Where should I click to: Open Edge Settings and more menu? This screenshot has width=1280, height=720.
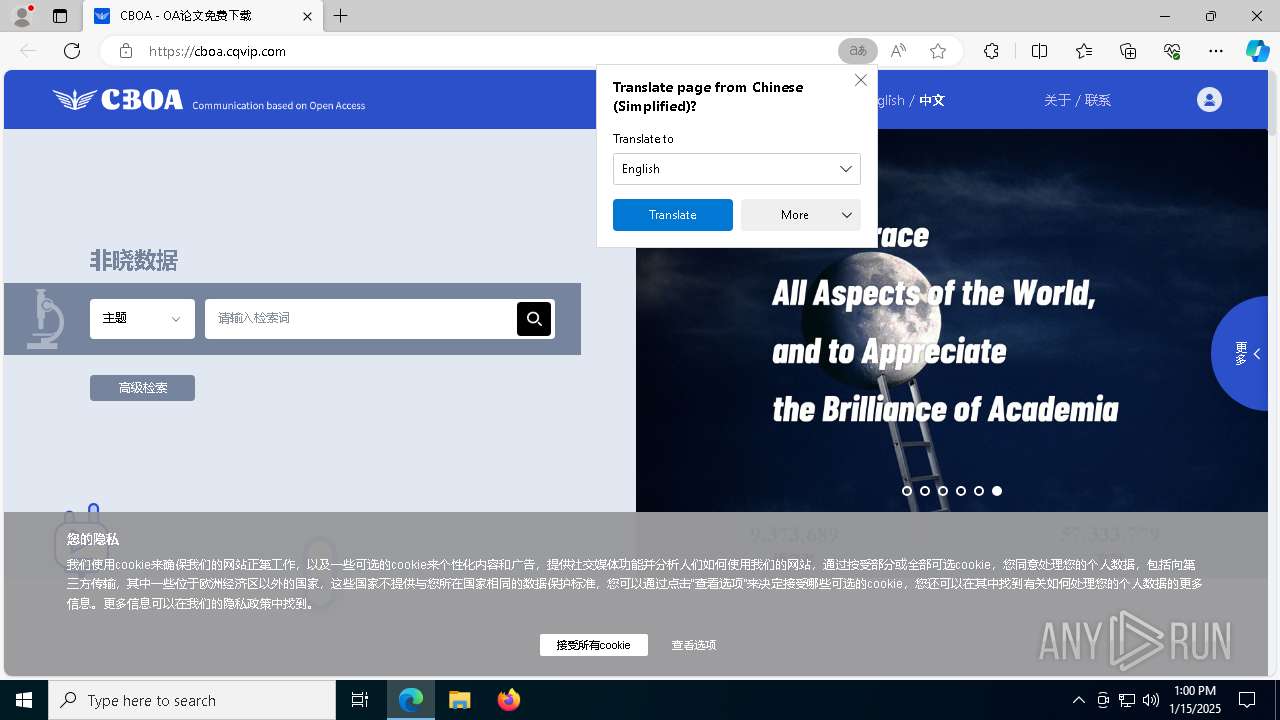(x=1216, y=51)
